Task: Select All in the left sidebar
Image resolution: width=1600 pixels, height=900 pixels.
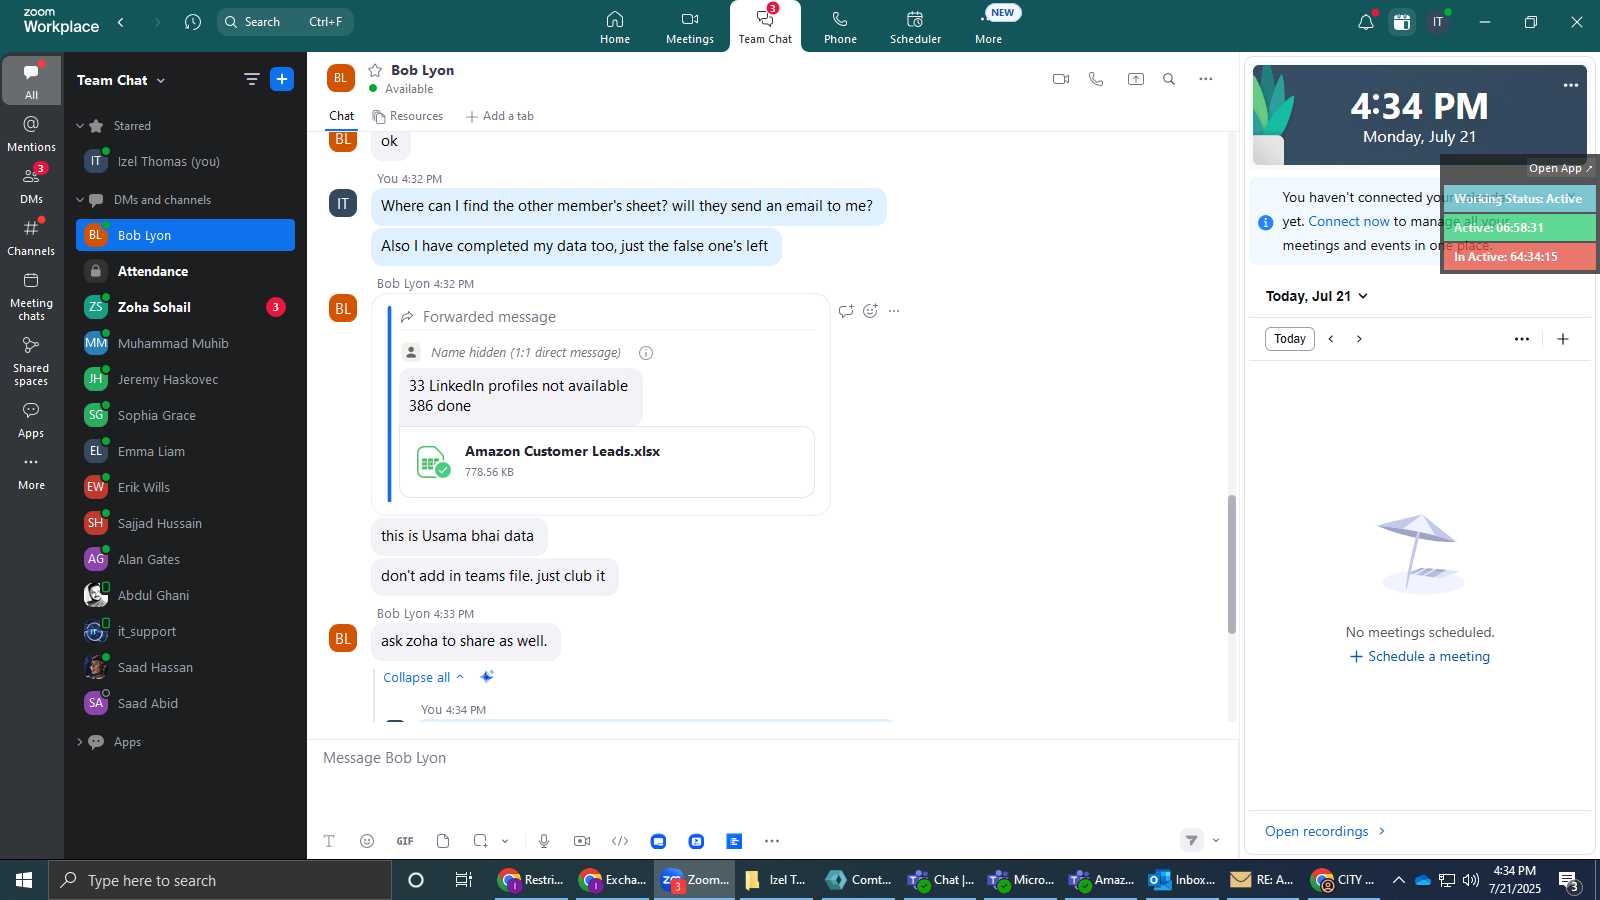Action: 32,80
